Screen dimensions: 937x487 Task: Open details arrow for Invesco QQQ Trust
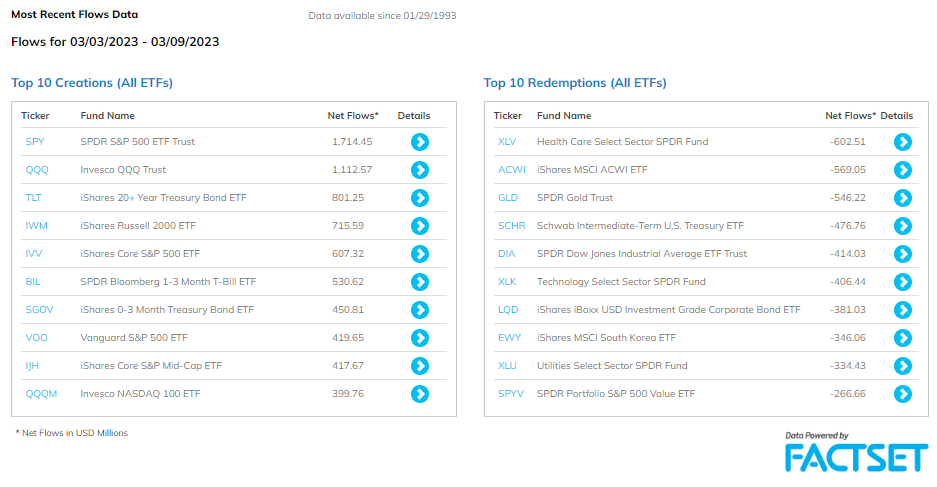tap(419, 170)
